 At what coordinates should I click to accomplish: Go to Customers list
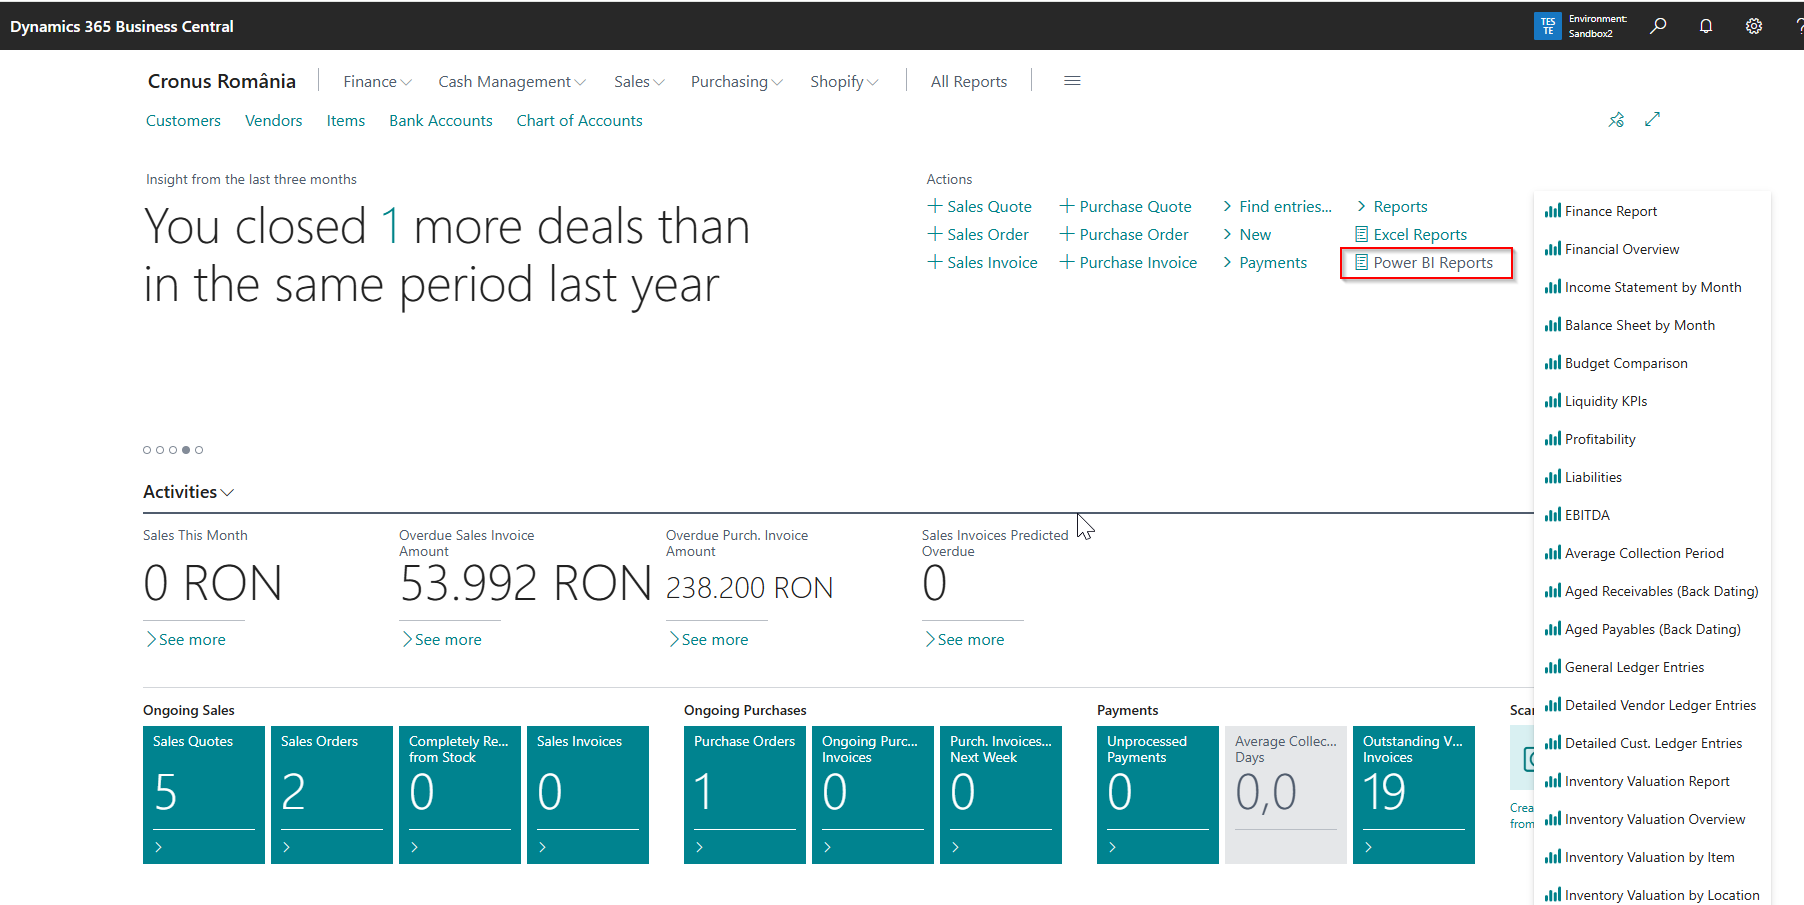(x=183, y=120)
